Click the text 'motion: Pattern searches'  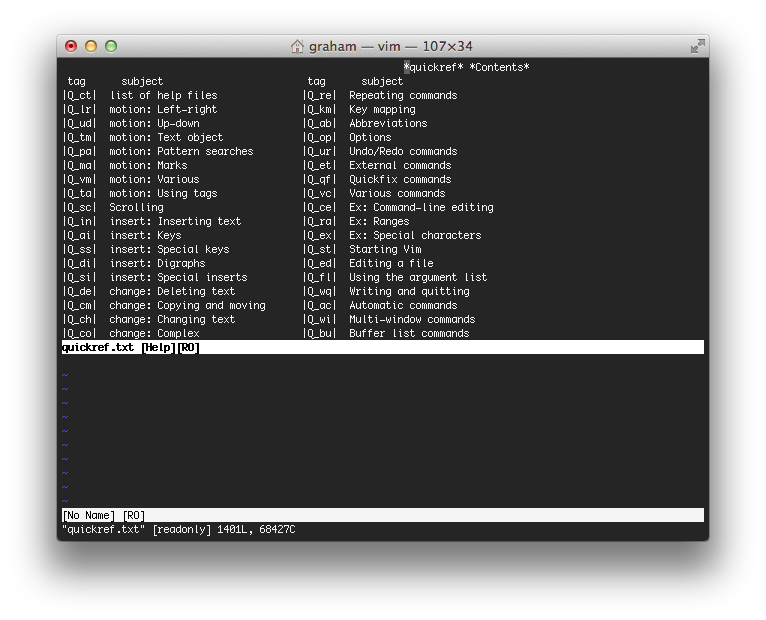[181, 151]
